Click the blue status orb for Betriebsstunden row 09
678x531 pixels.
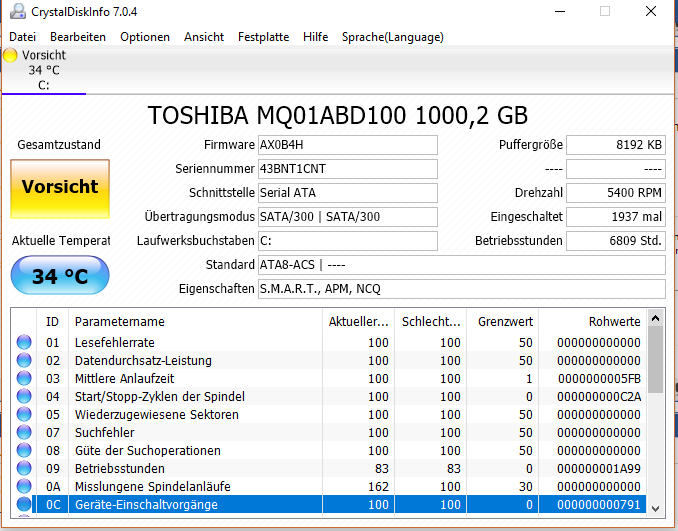24,468
